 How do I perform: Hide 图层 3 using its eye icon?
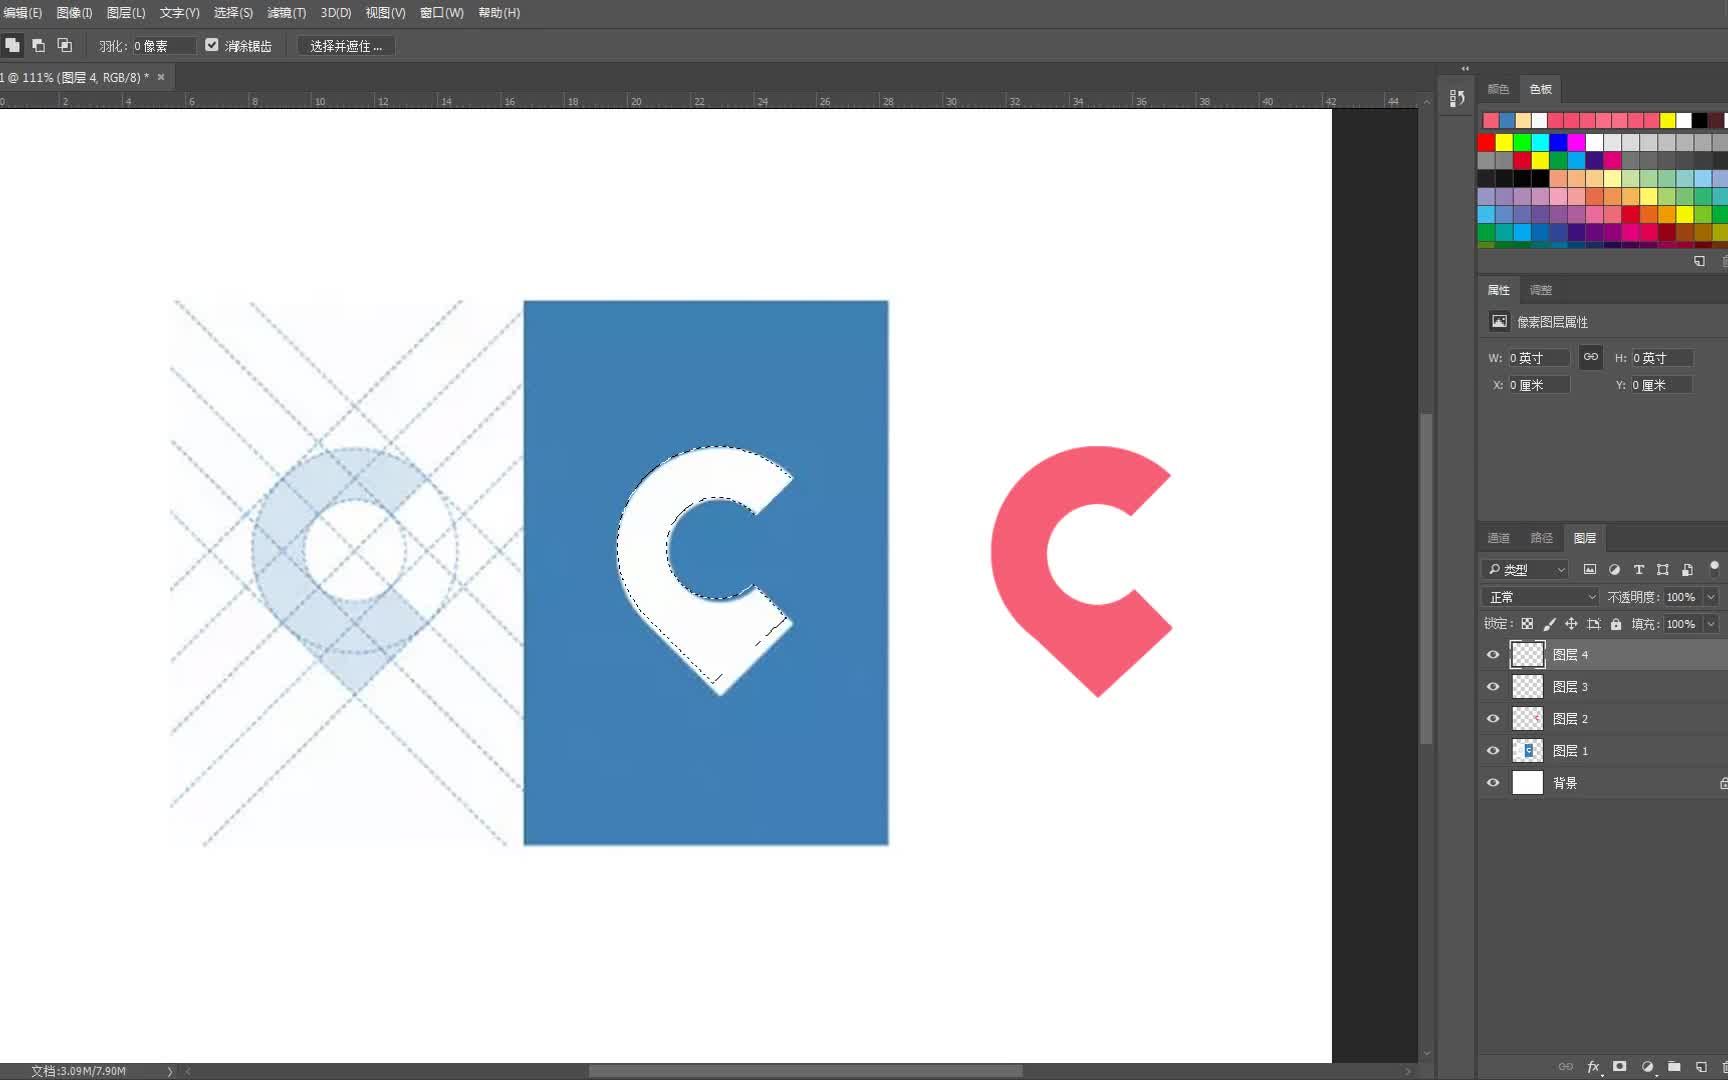[x=1493, y=687]
